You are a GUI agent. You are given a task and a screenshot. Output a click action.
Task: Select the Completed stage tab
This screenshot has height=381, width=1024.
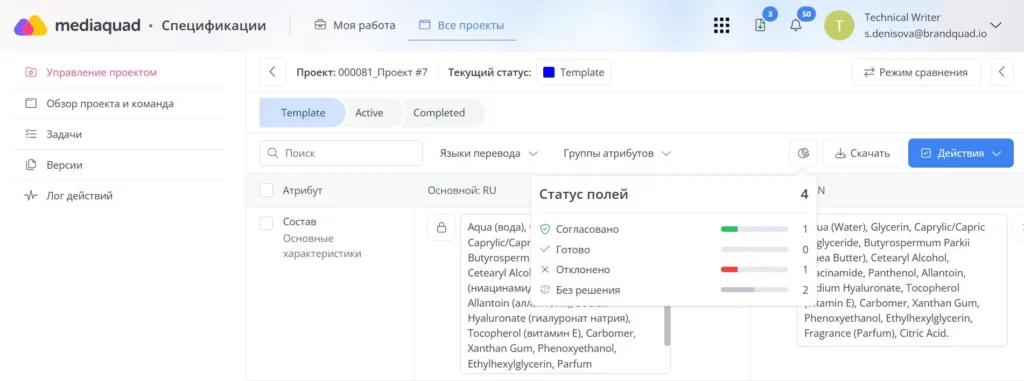[439, 112]
